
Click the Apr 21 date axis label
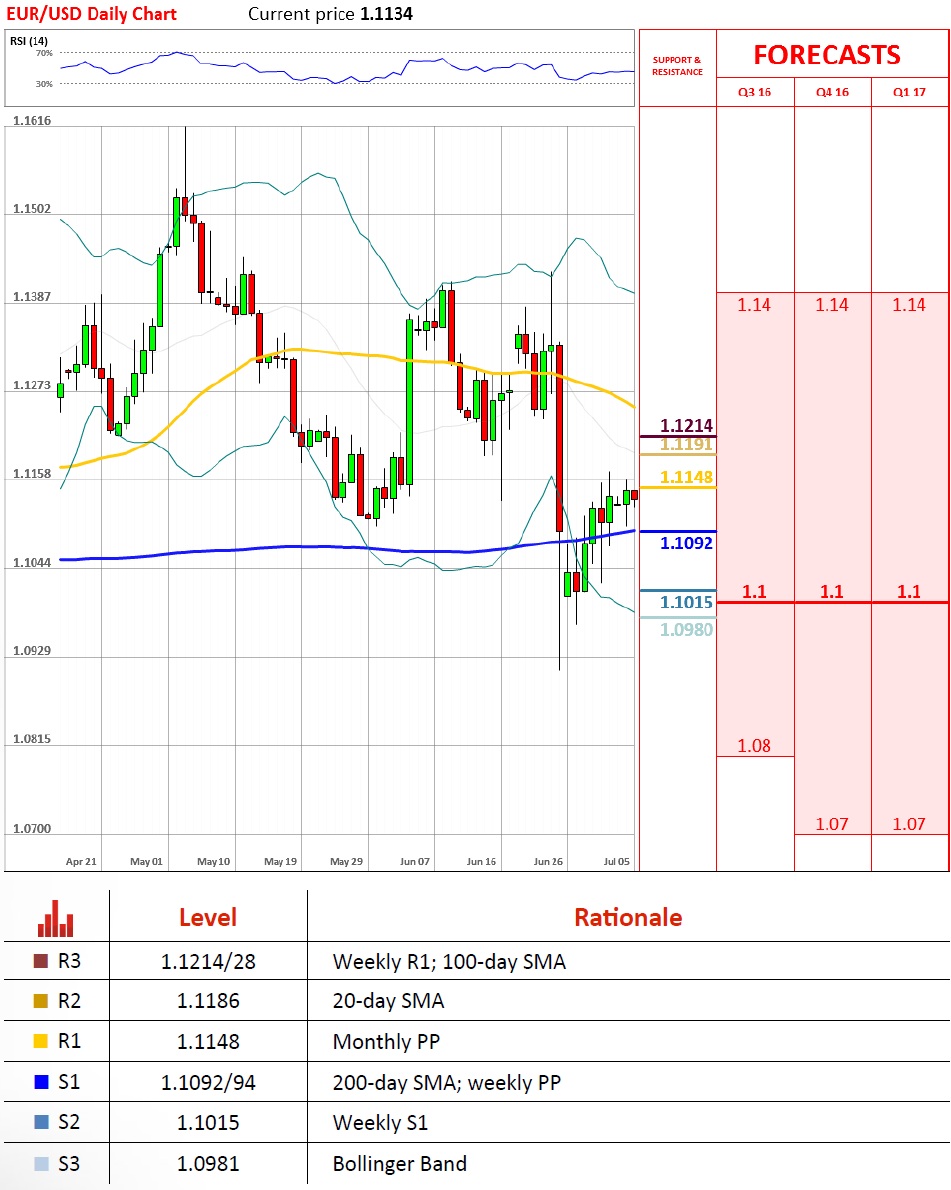pyautogui.click(x=81, y=861)
